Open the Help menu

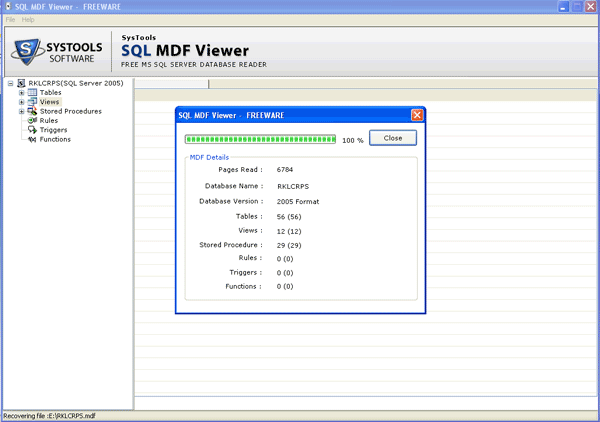[x=28, y=20]
